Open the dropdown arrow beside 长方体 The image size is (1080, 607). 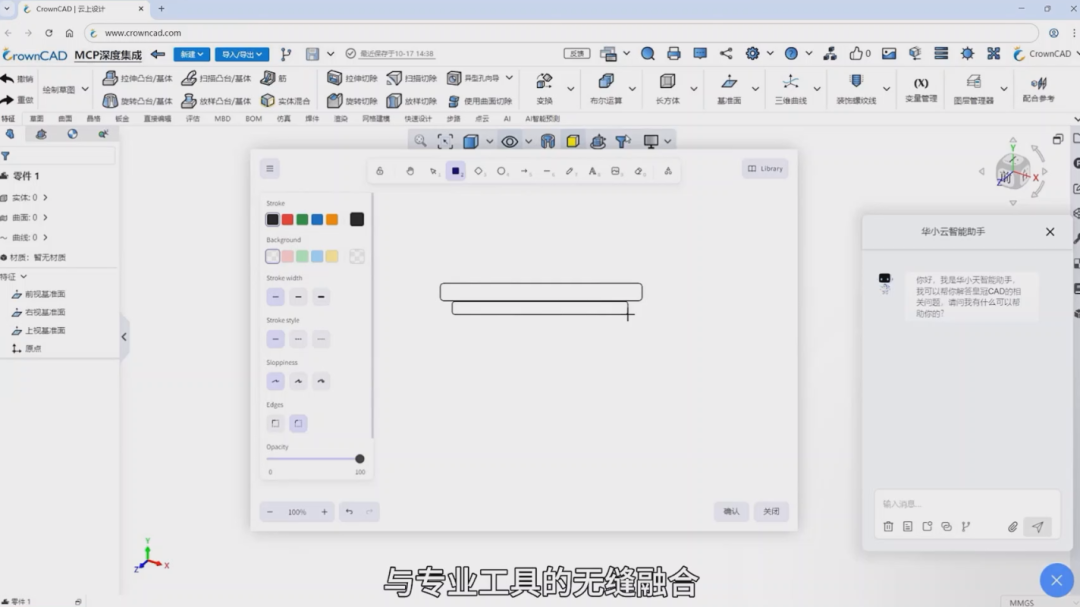pyautogui.click(x=694, y=89)
